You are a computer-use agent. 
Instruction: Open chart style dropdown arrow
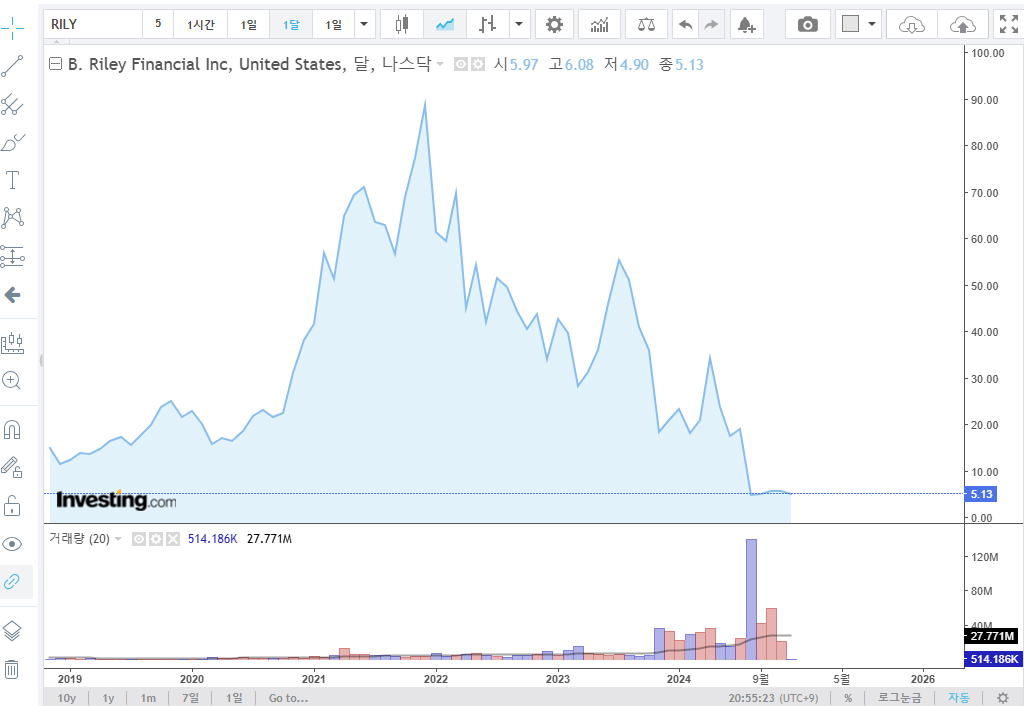(519, 25)
